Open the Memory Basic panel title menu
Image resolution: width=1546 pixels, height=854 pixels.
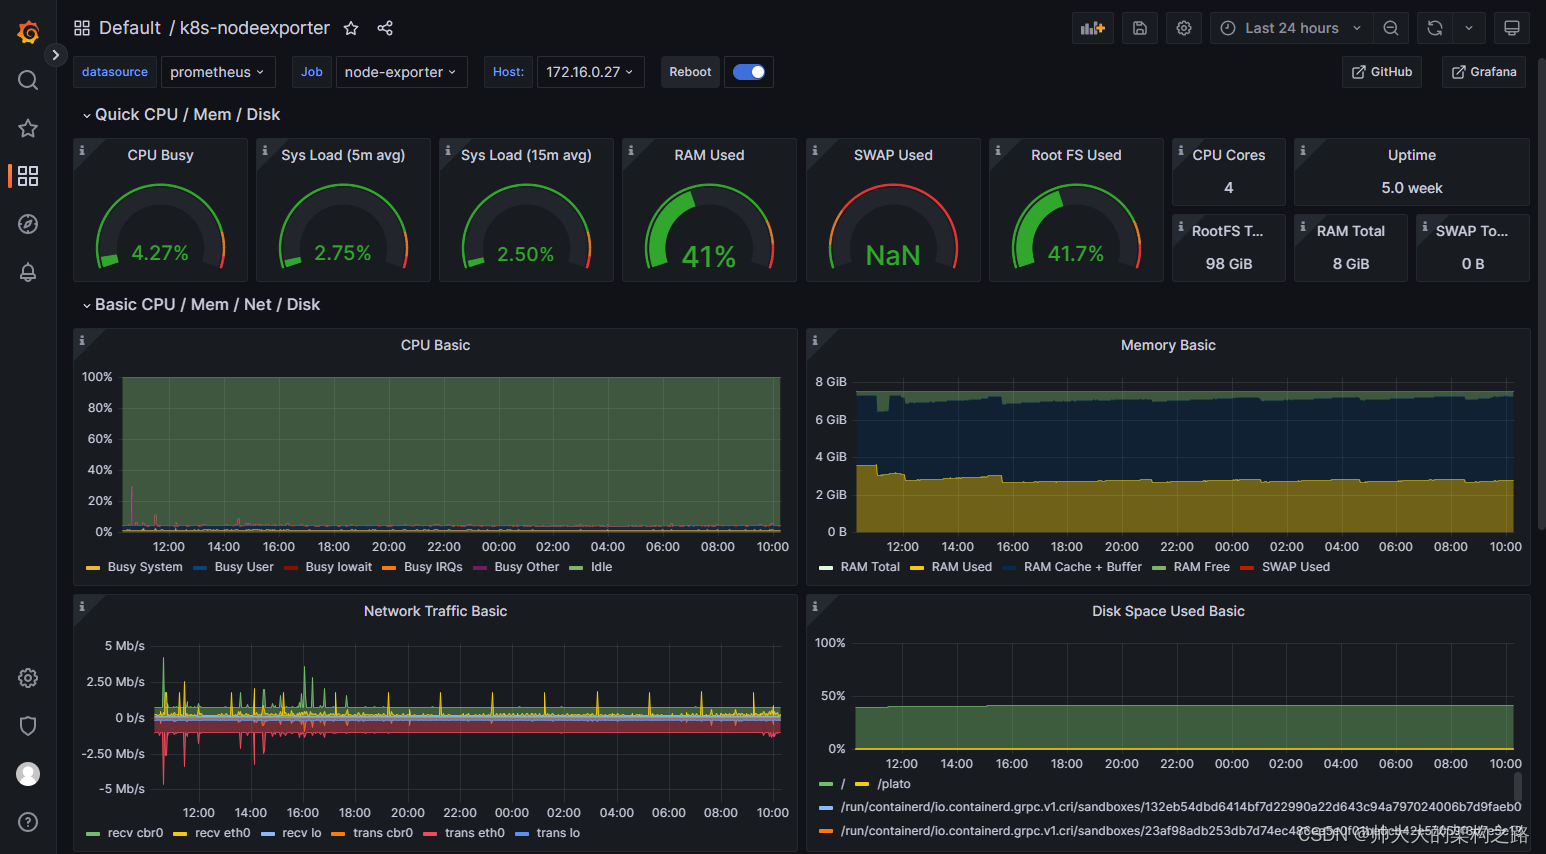tap(1168, 345)
